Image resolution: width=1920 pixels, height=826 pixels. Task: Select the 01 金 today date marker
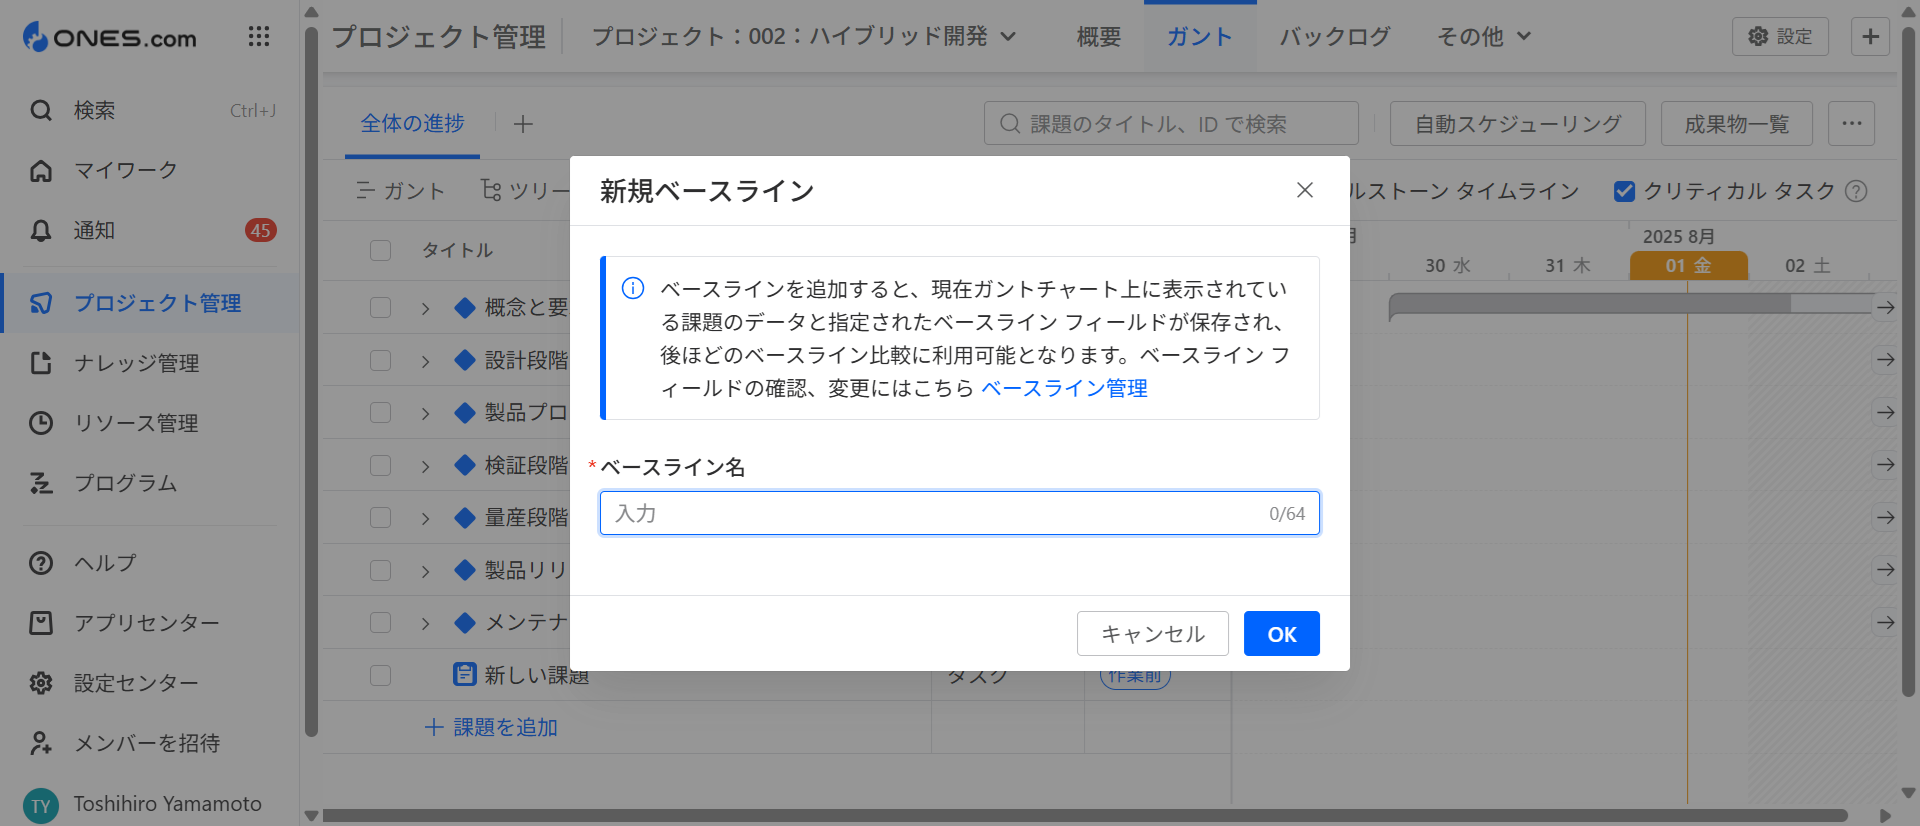1688,265
